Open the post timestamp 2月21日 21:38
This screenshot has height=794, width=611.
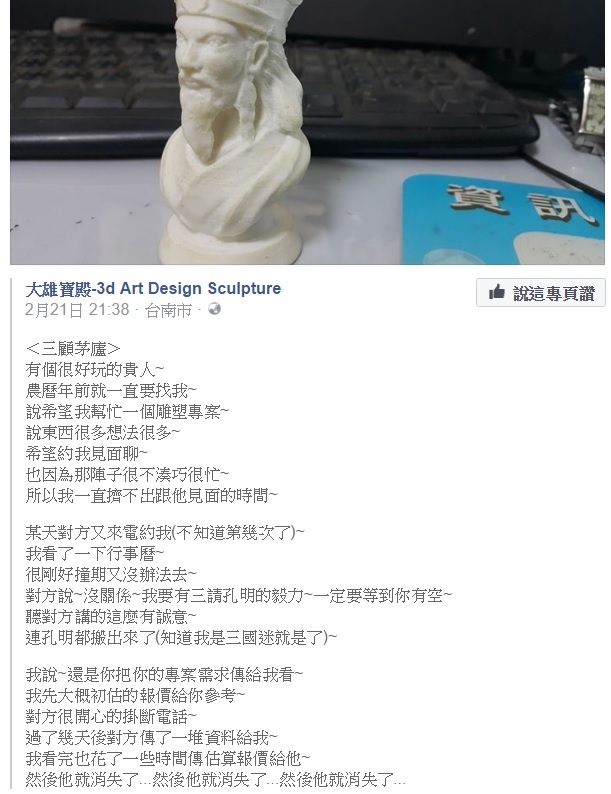pyautogui.click(x=77, y=309)
